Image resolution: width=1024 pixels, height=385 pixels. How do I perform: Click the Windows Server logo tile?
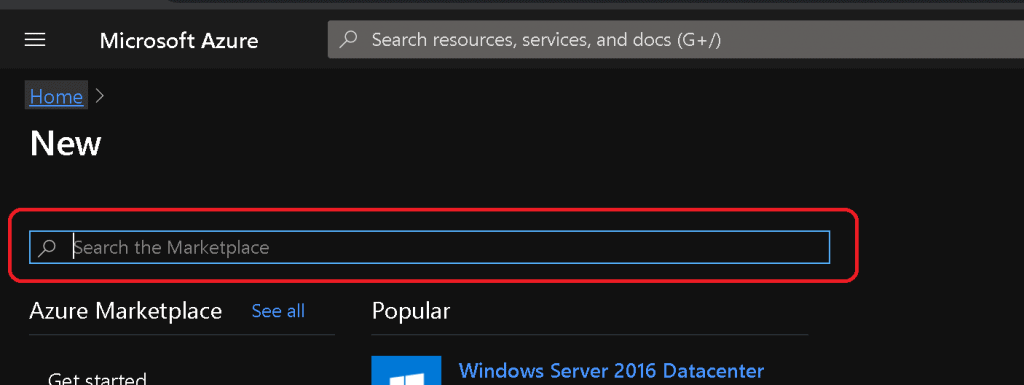tap(406, 371)
